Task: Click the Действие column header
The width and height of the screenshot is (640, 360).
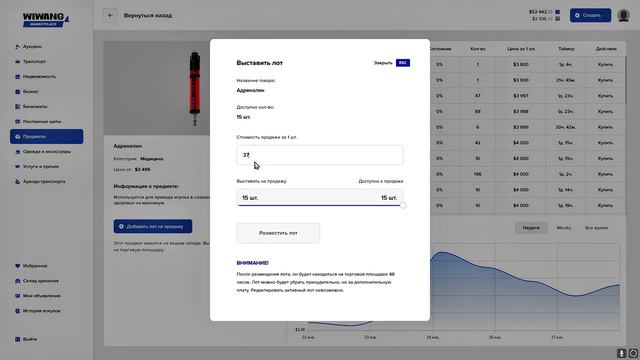Action: coord(606,49)
